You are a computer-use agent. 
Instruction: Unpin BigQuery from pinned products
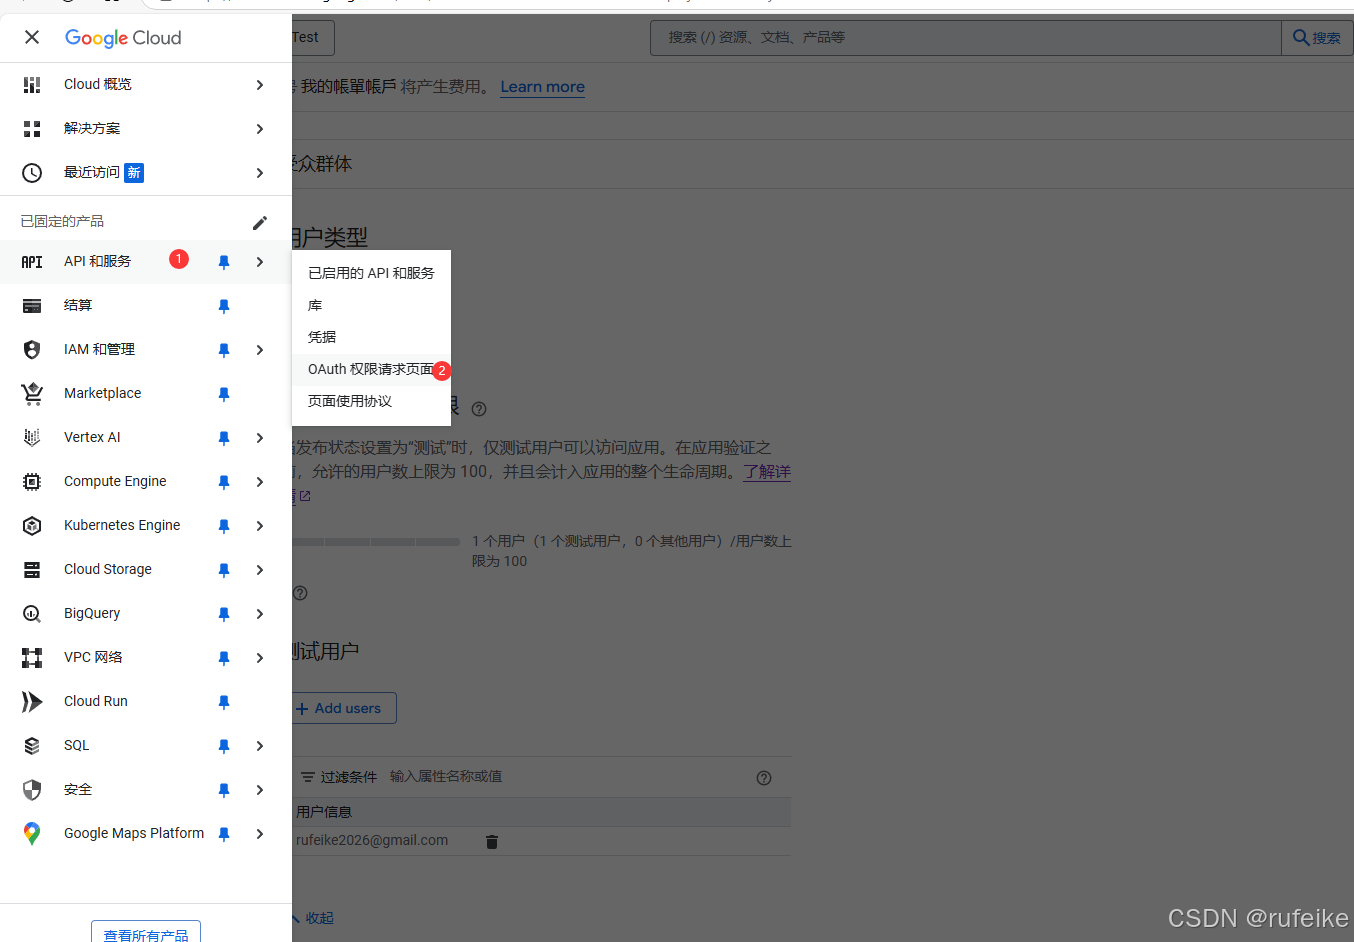coord(224,614)
